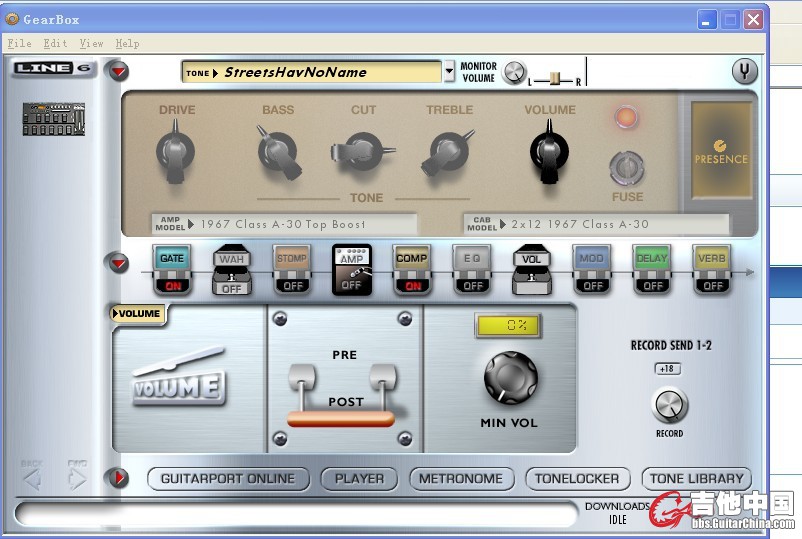Screen dimensions: 802x539
Task: Click the GUITARPORT ONLINE button
Action: [x=228, y=479]
